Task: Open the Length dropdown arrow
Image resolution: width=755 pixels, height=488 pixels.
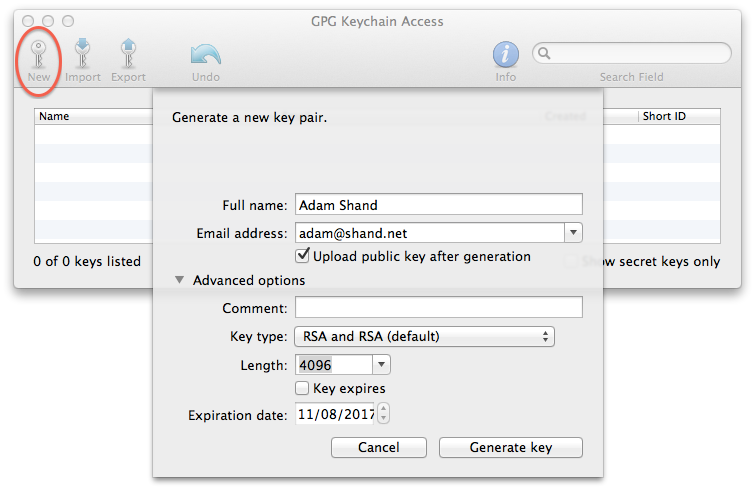Action: tap(381, 365)
